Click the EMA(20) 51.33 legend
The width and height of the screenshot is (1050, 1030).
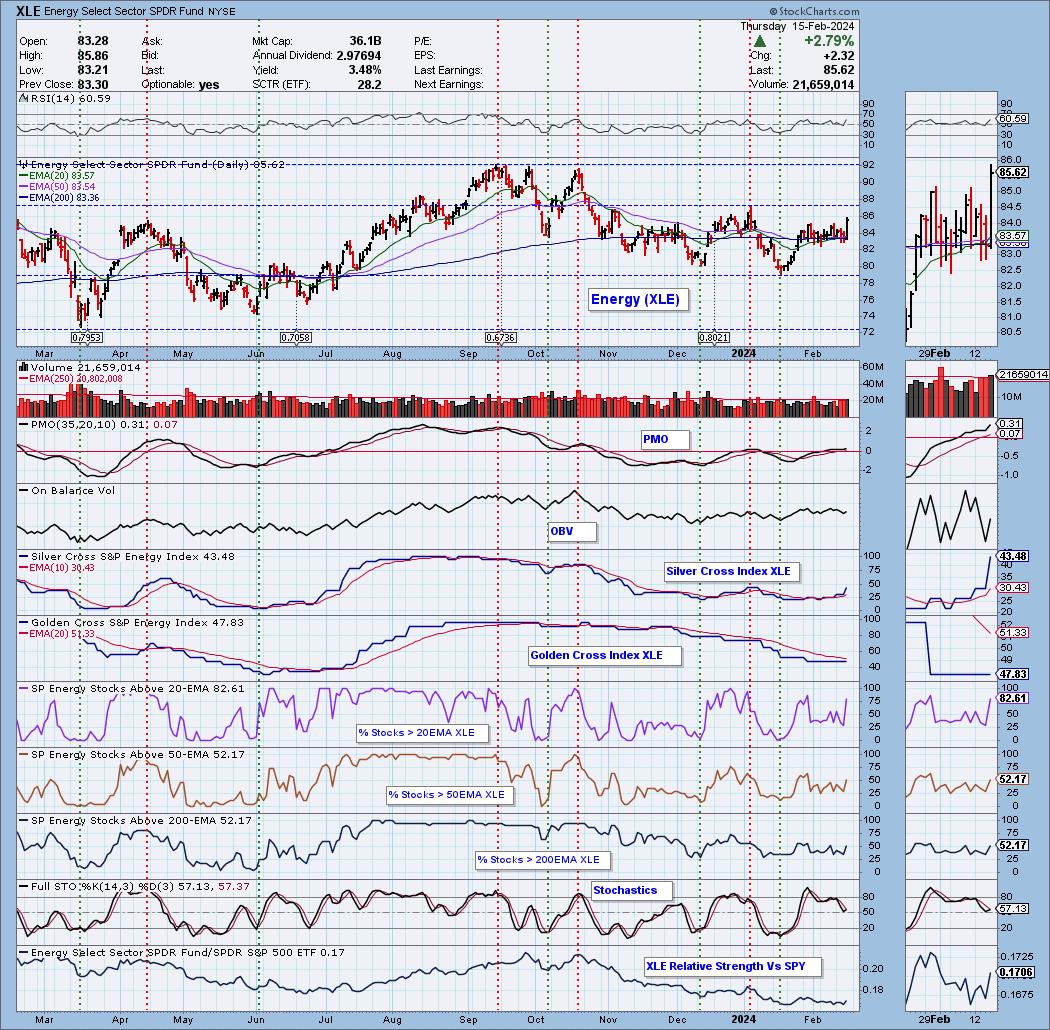[x=57, y=633]
